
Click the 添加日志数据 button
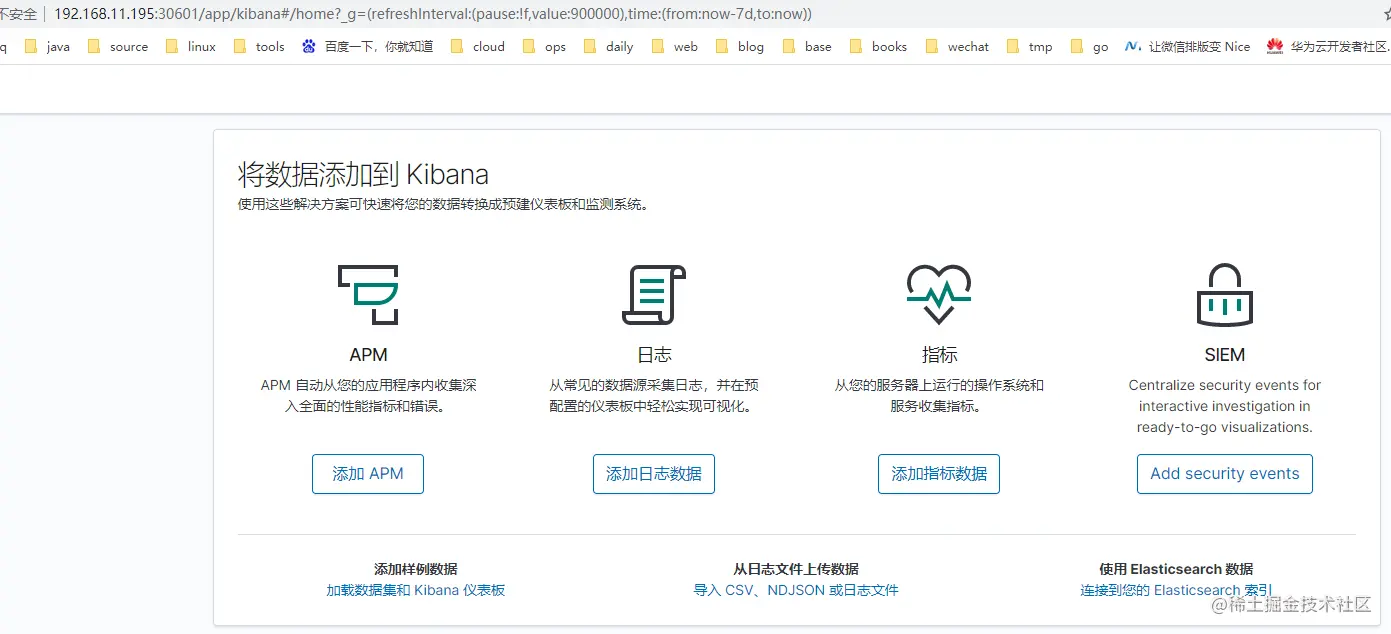pos(654,474)
